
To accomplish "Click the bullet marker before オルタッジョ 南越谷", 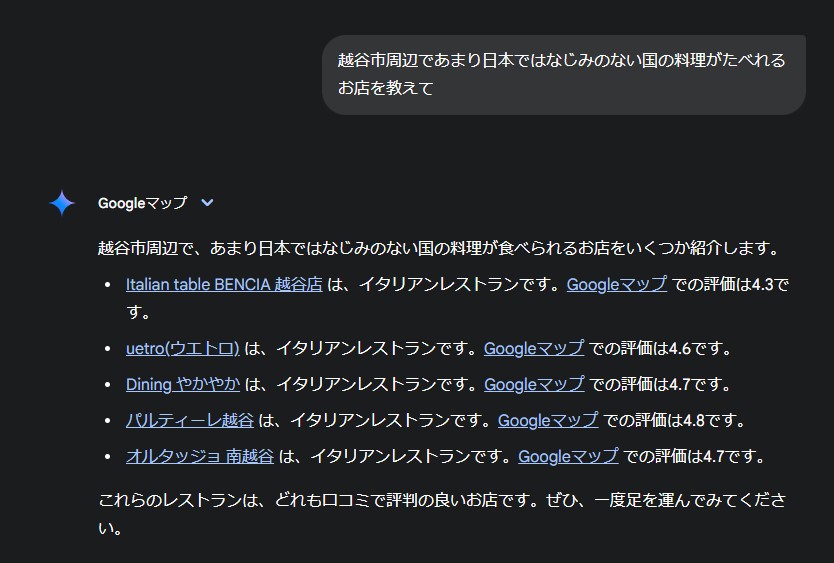I will (108, 457).
